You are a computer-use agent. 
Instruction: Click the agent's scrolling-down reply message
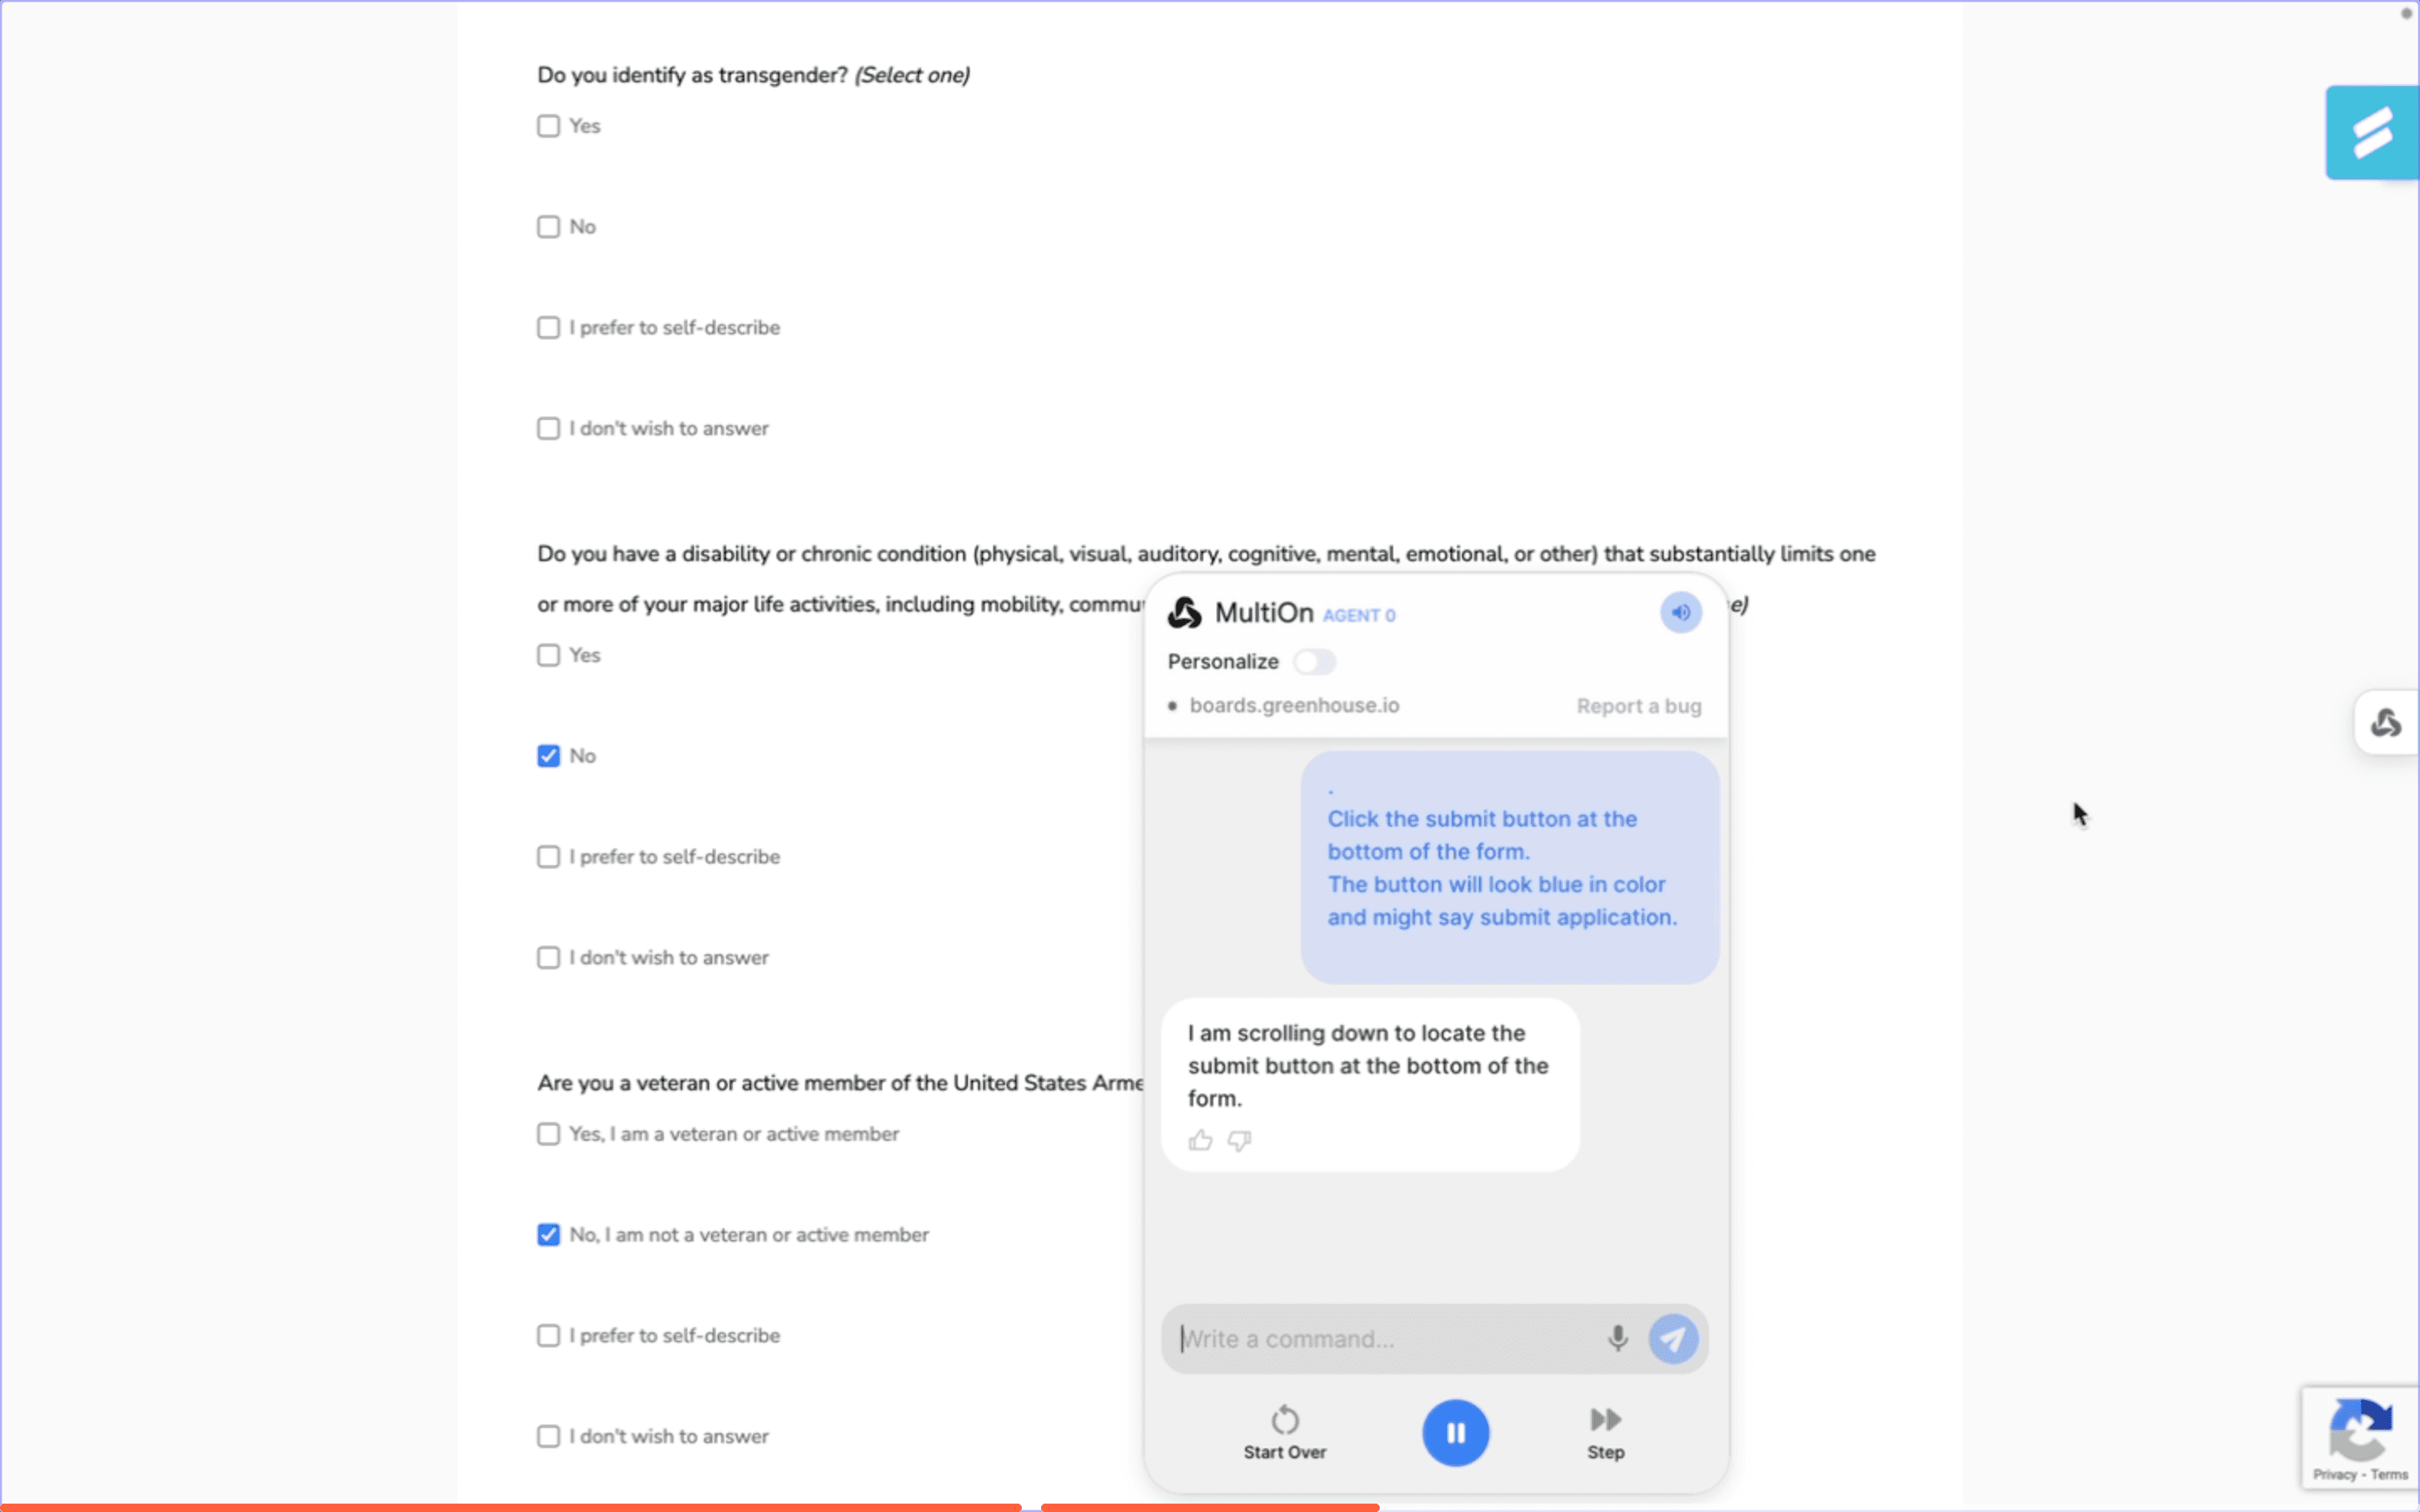(x=1369, y=1084)
